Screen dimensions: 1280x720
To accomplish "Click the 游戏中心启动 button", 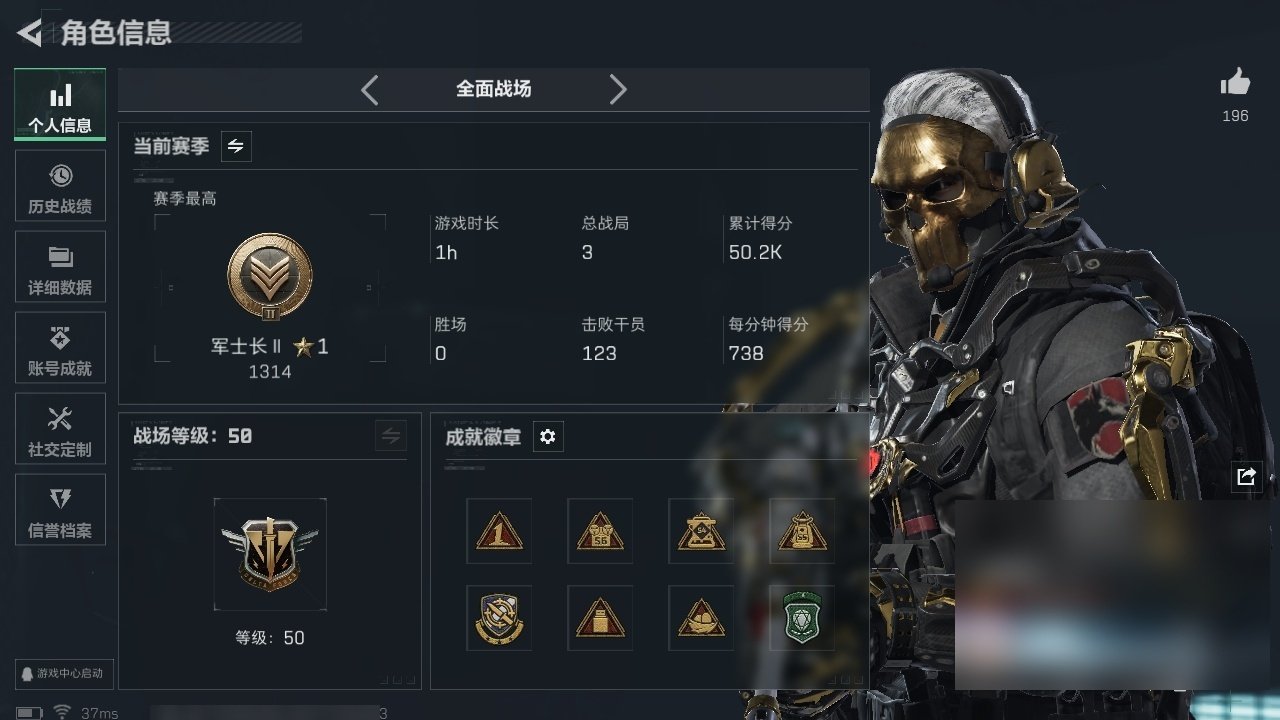I will (62, 673).
